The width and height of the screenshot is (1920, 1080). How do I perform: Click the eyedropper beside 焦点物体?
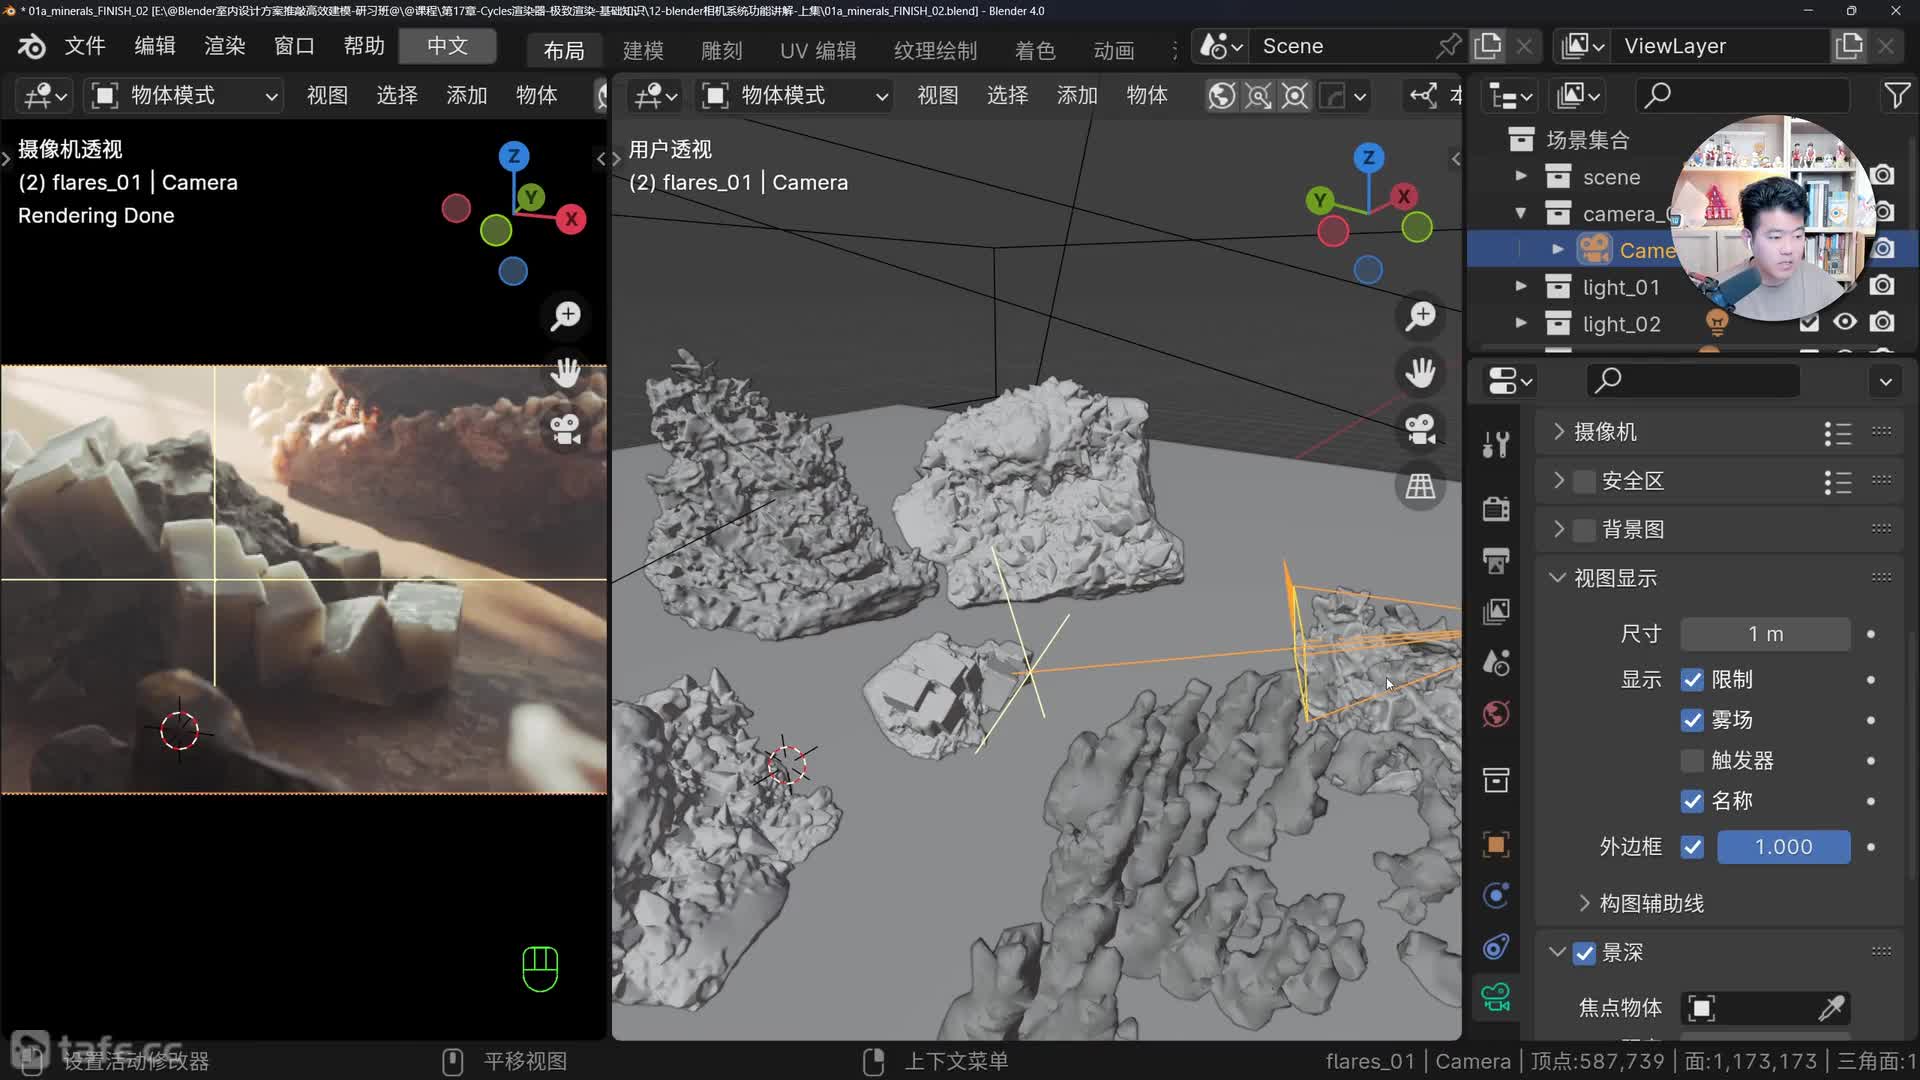[1833, 1008]
